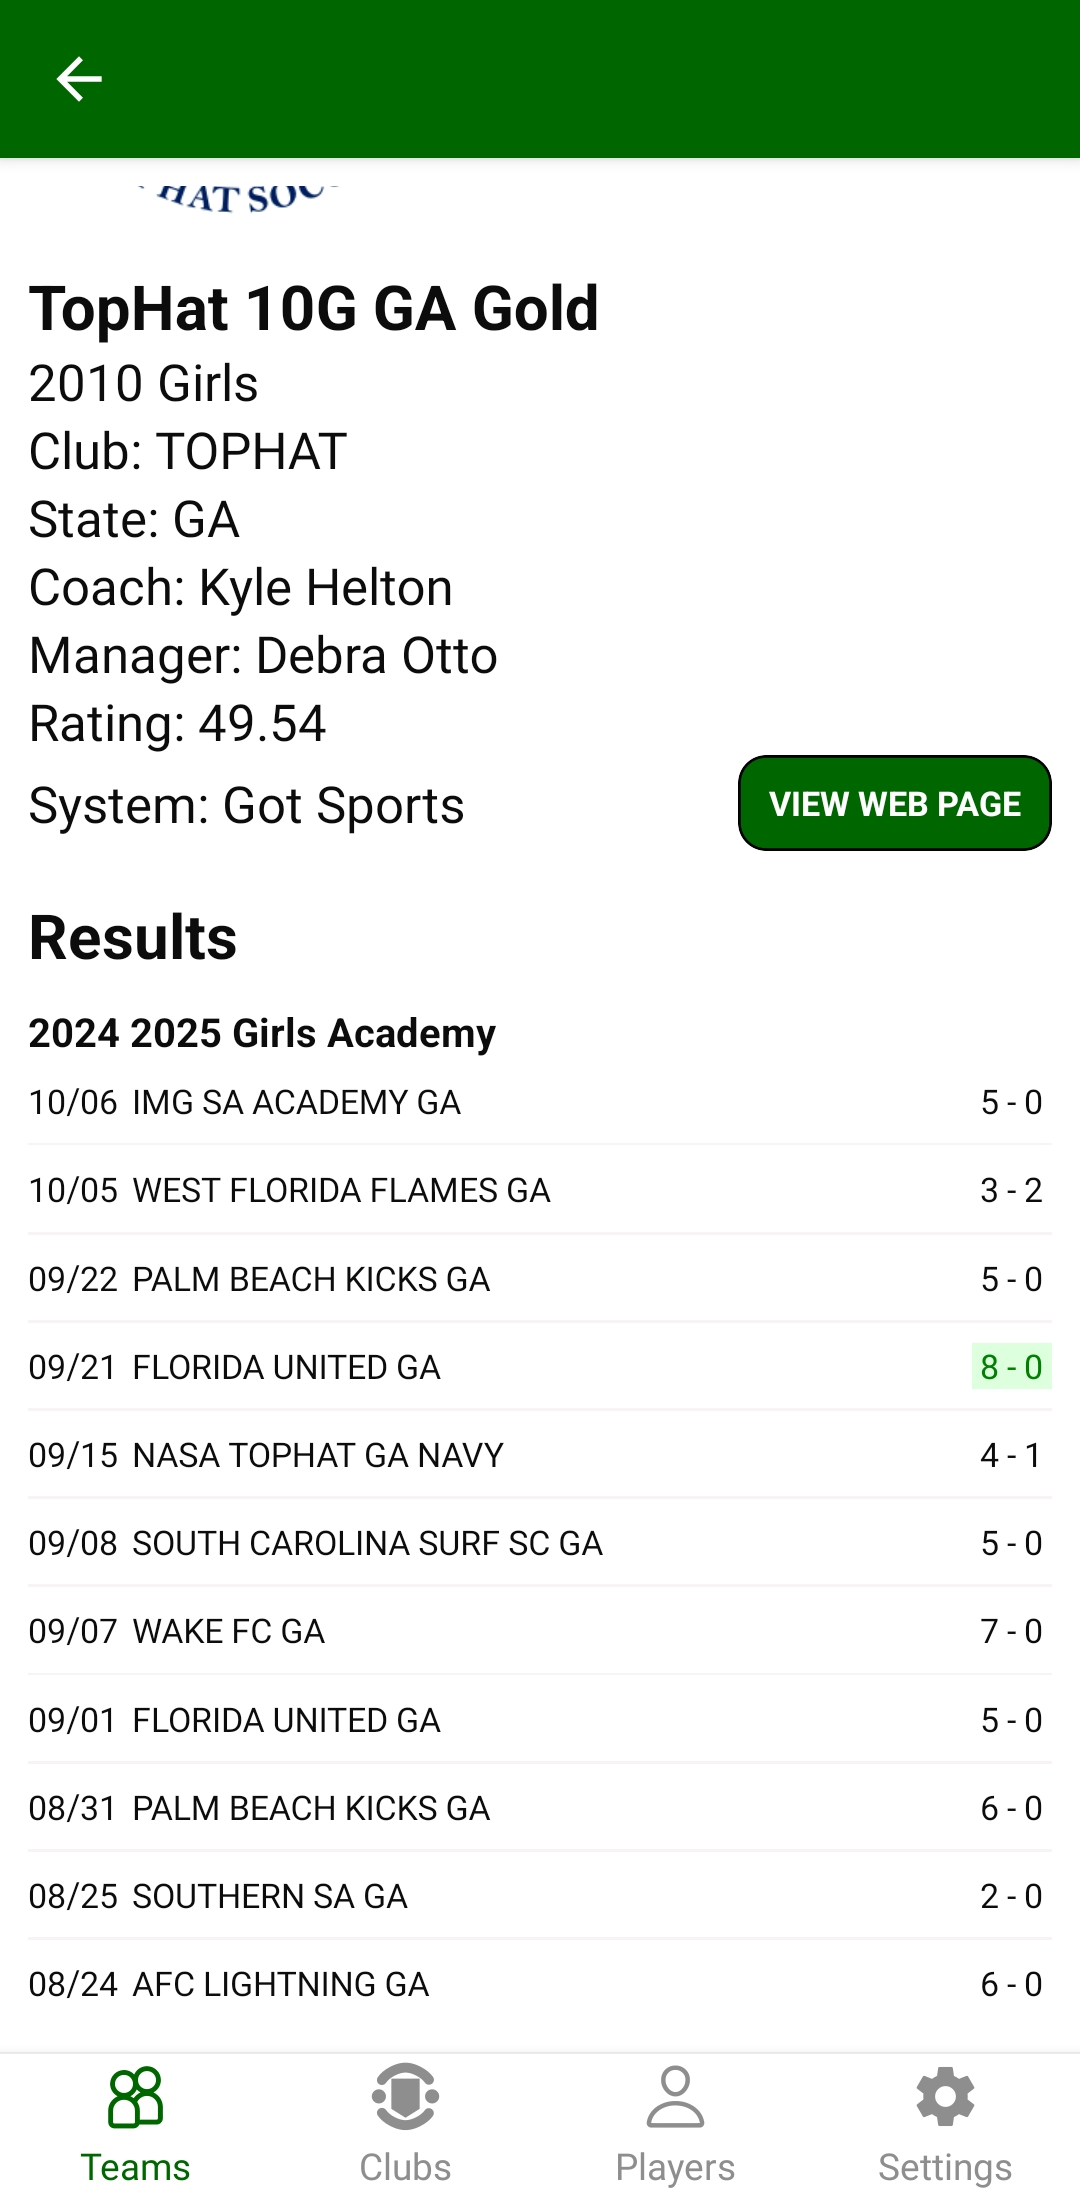Screen dimensions: 1080x2191
Task: Select the Clubs tab label
Action: click(x=405, y=2167)
